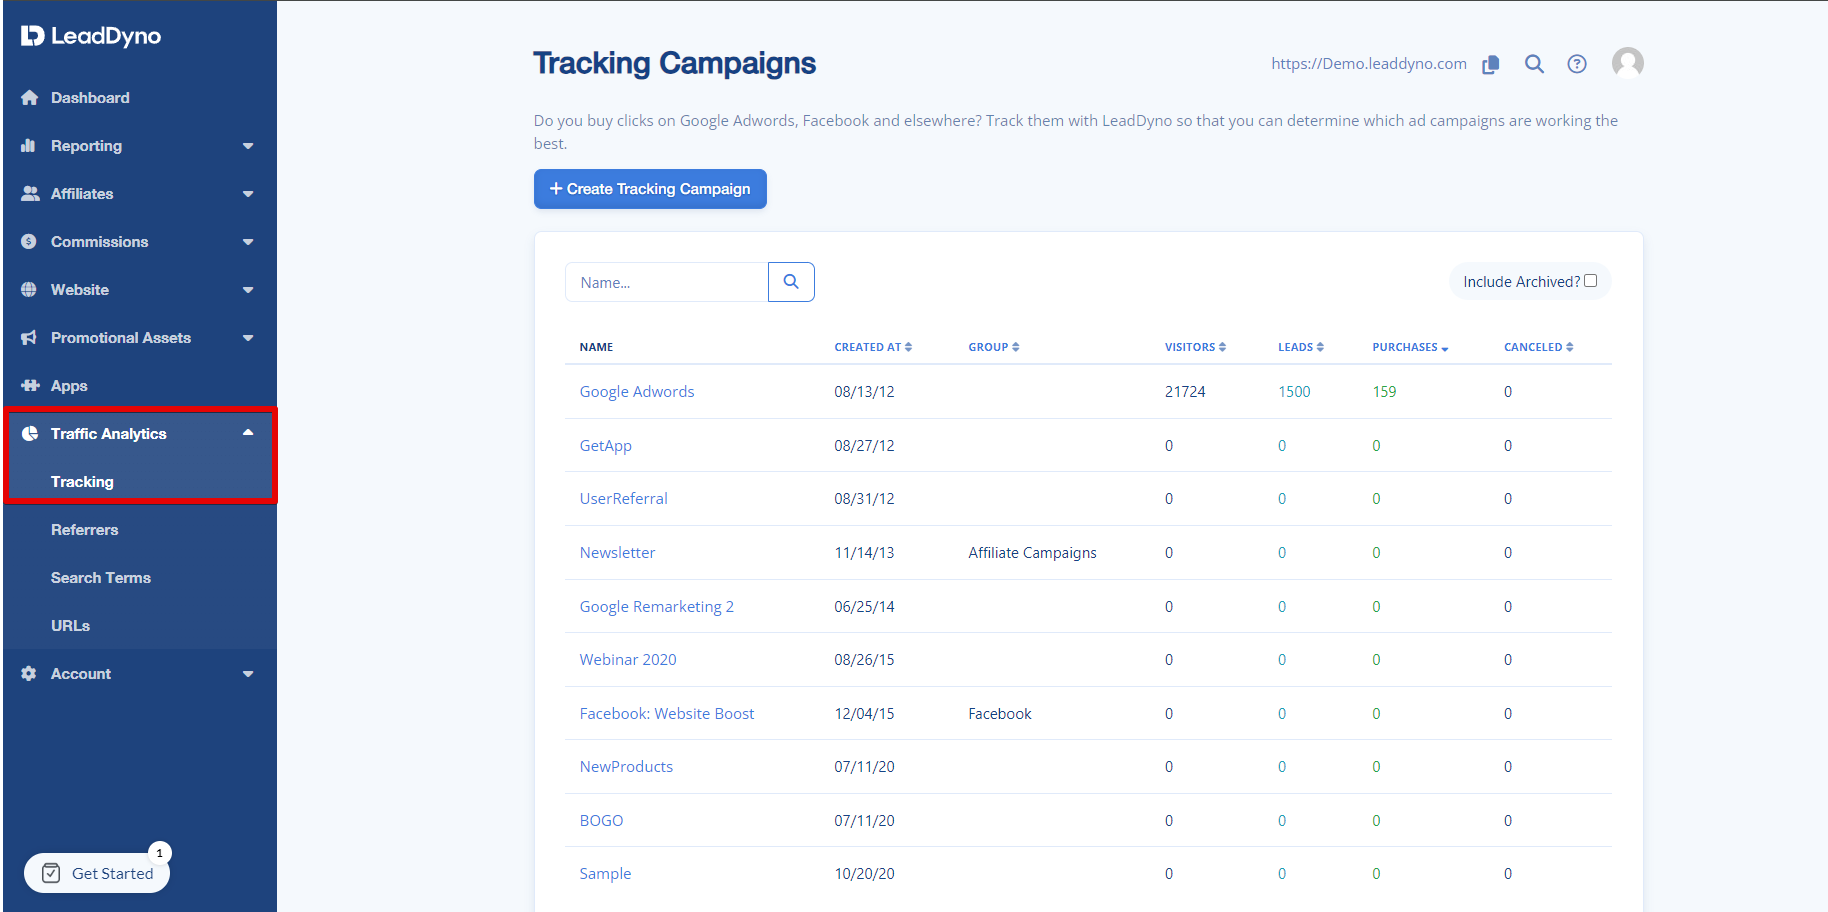
Task: Open the NewProducts campaign link
Action: click(x=627, y=767)
